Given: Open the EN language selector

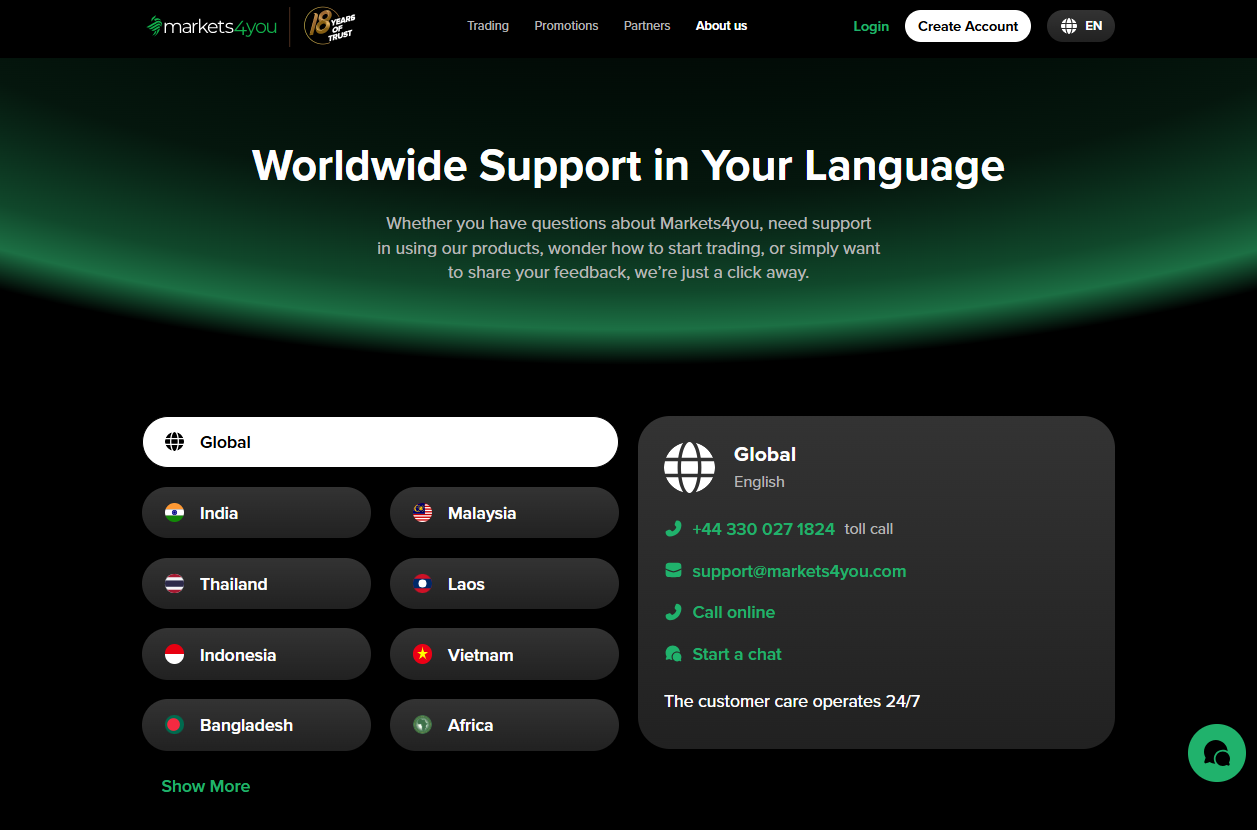Looking at the screenshot, I should (1080, 26).
